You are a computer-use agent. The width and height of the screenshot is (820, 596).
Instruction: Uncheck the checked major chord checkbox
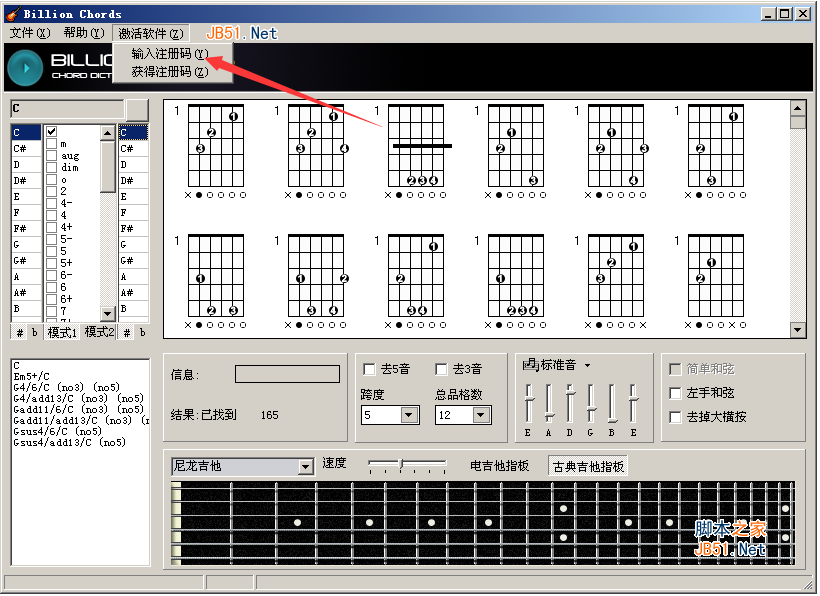pos(51,131)
